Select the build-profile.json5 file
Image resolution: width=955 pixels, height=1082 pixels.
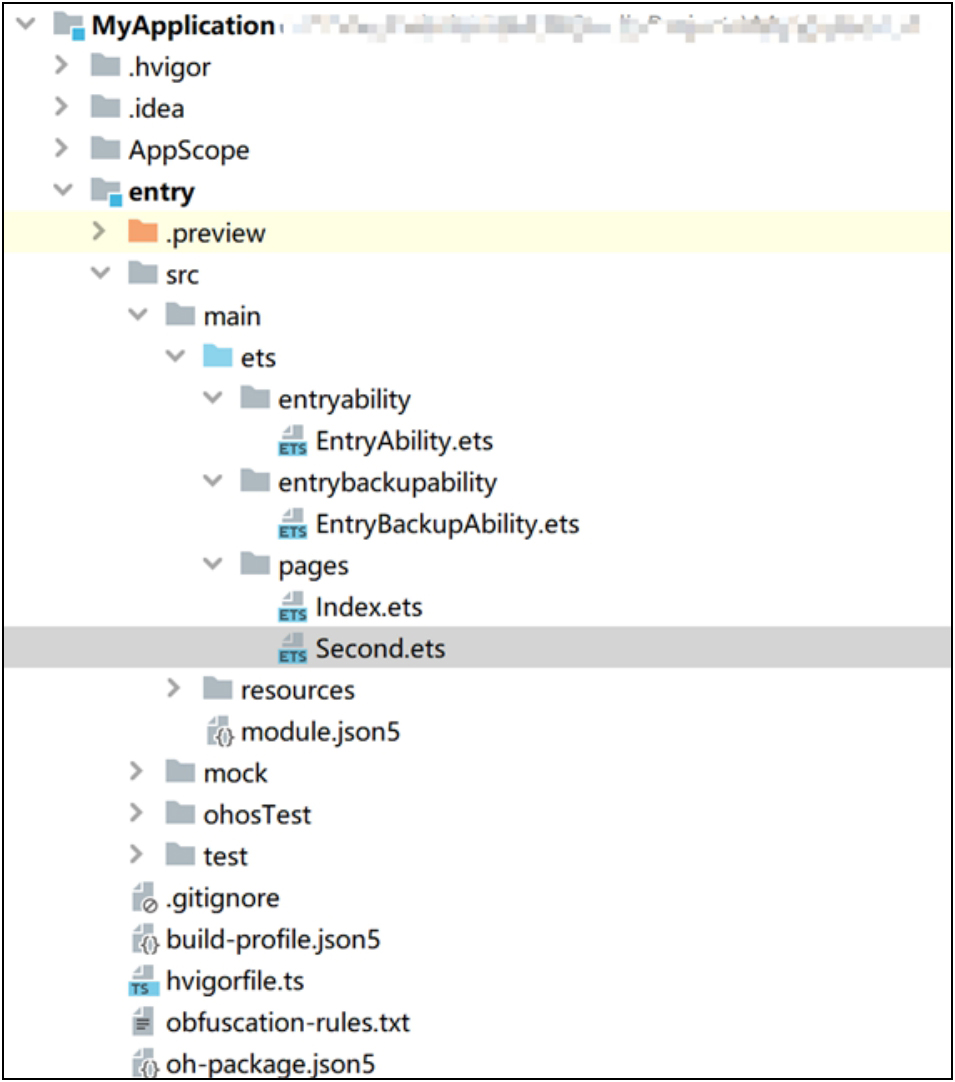[272, 940]
